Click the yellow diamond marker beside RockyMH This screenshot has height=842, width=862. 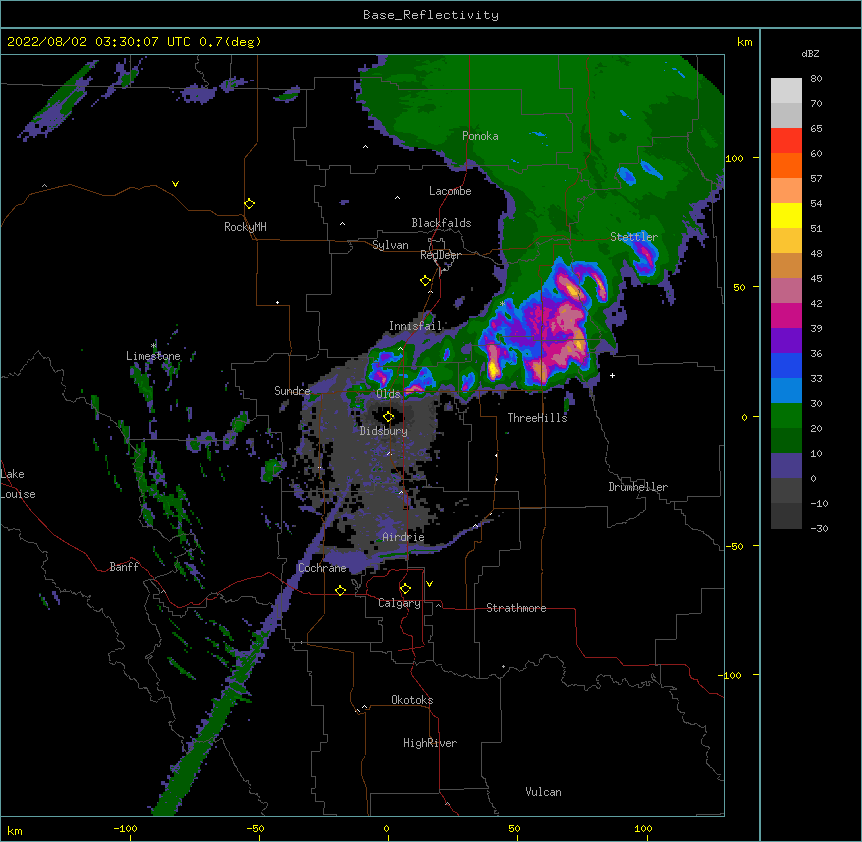250,204
